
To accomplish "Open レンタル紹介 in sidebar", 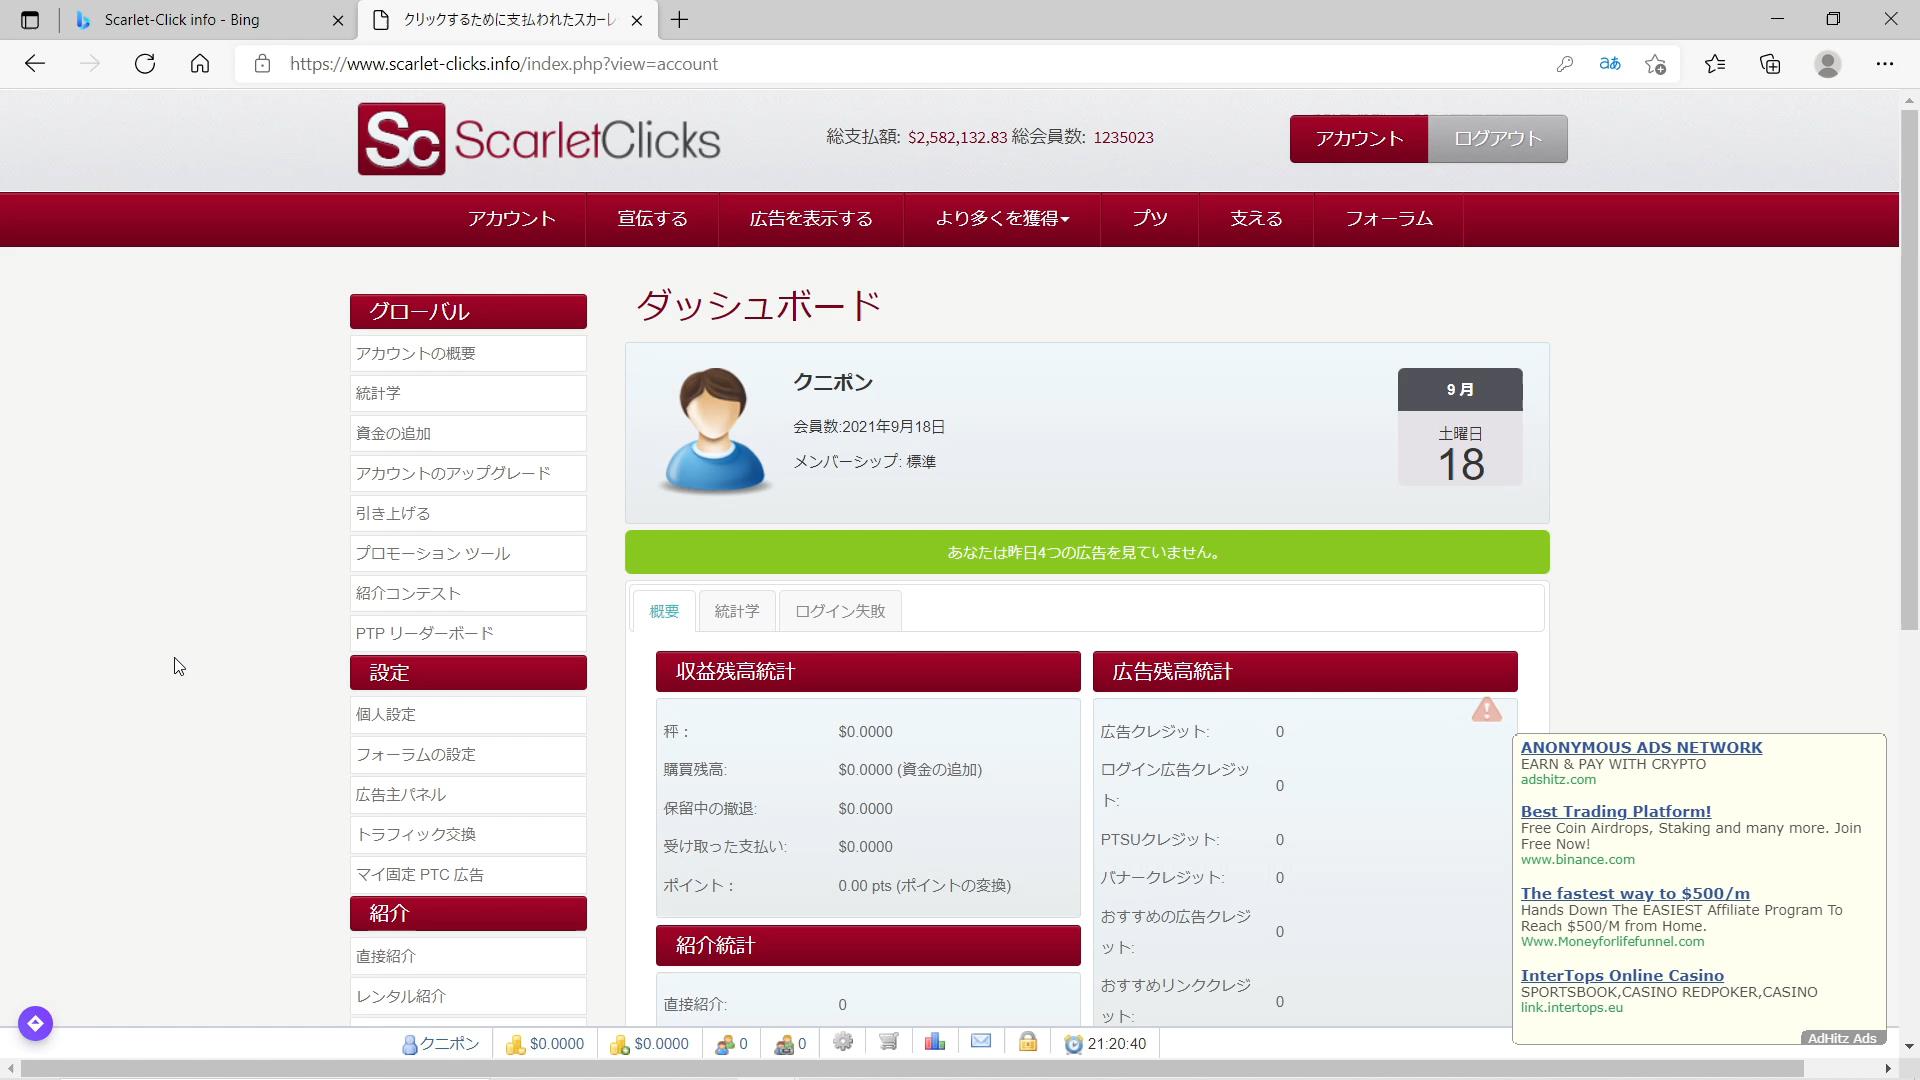I will (x=468, y=997).
